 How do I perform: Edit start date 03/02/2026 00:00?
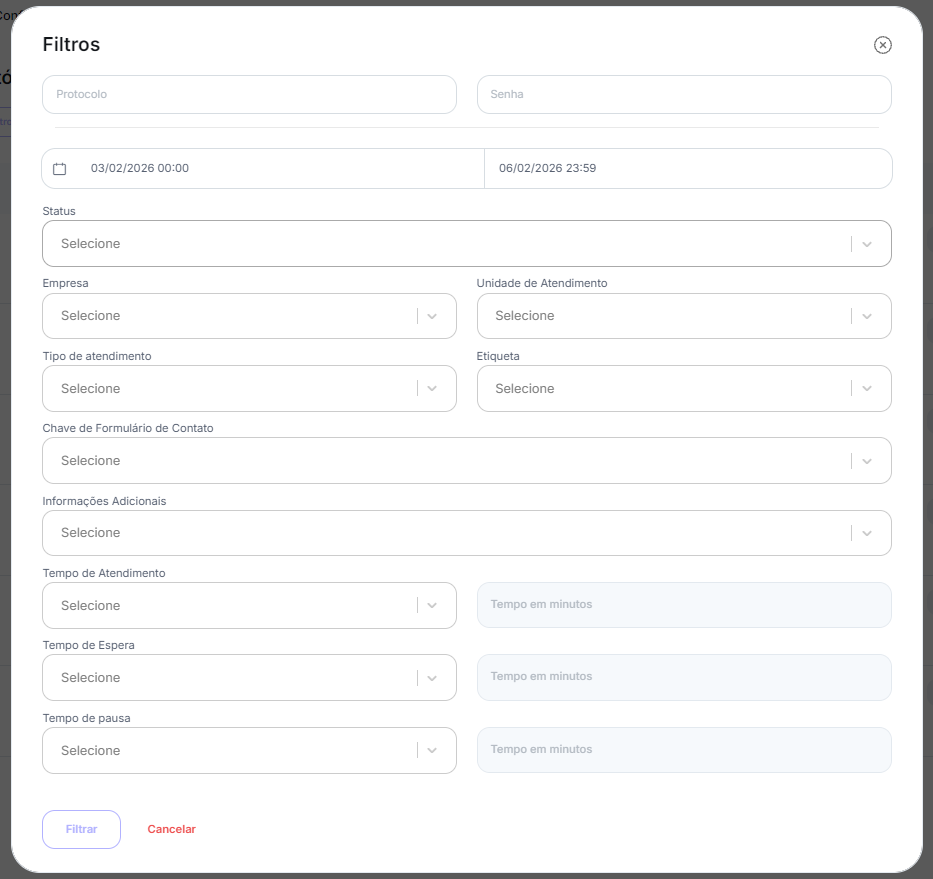[140, 169]
